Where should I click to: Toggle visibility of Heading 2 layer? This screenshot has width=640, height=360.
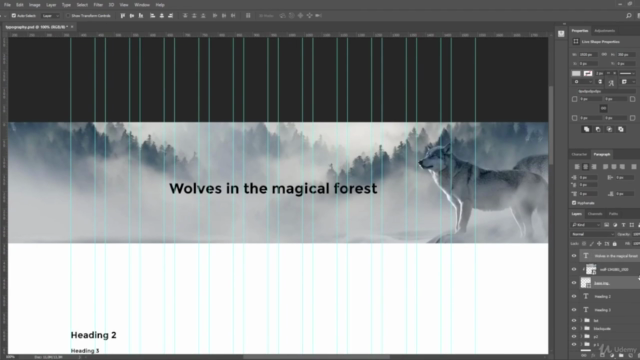[x=574, y=296]
